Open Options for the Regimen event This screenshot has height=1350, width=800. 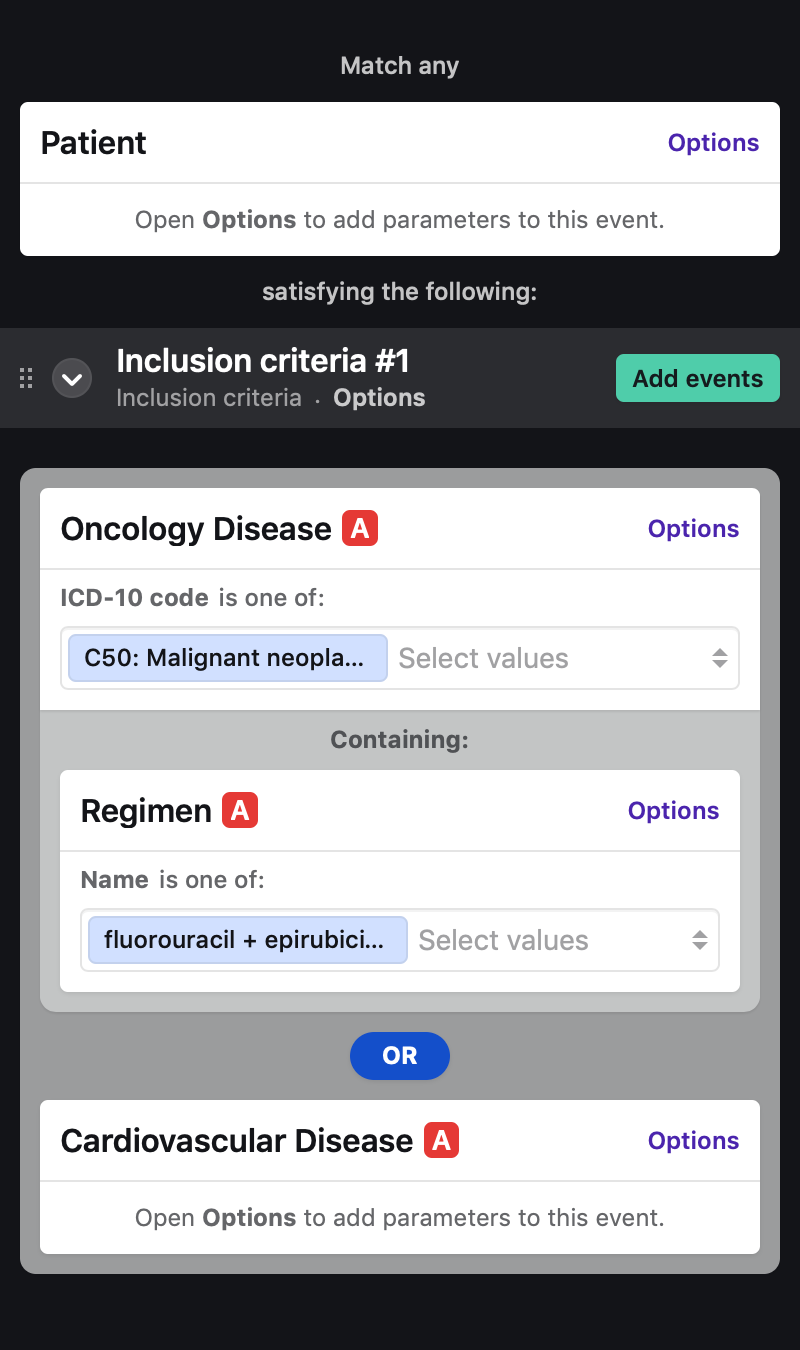click(x=673, y=811)
